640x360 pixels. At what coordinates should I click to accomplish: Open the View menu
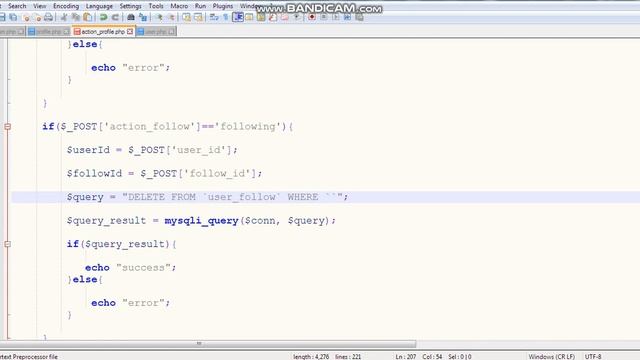click(40, 6)
